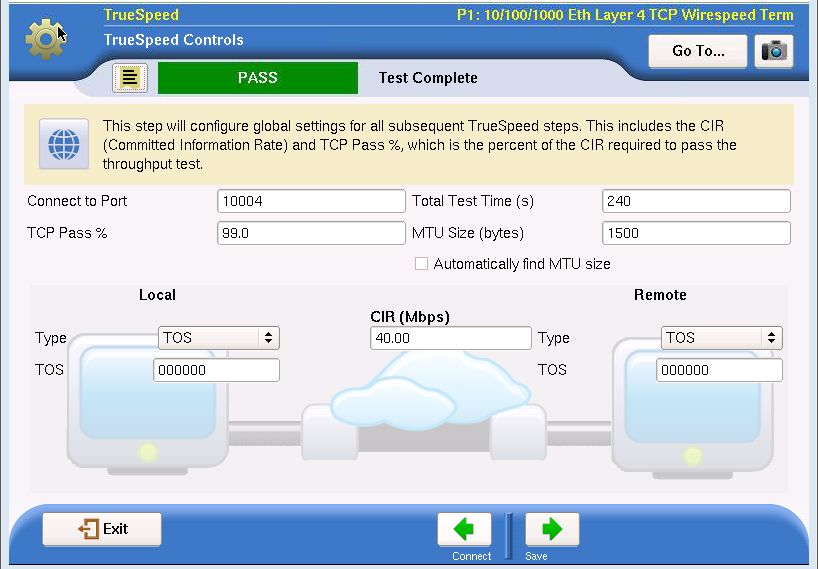Click the globe global settings icon

coord(64,144)
